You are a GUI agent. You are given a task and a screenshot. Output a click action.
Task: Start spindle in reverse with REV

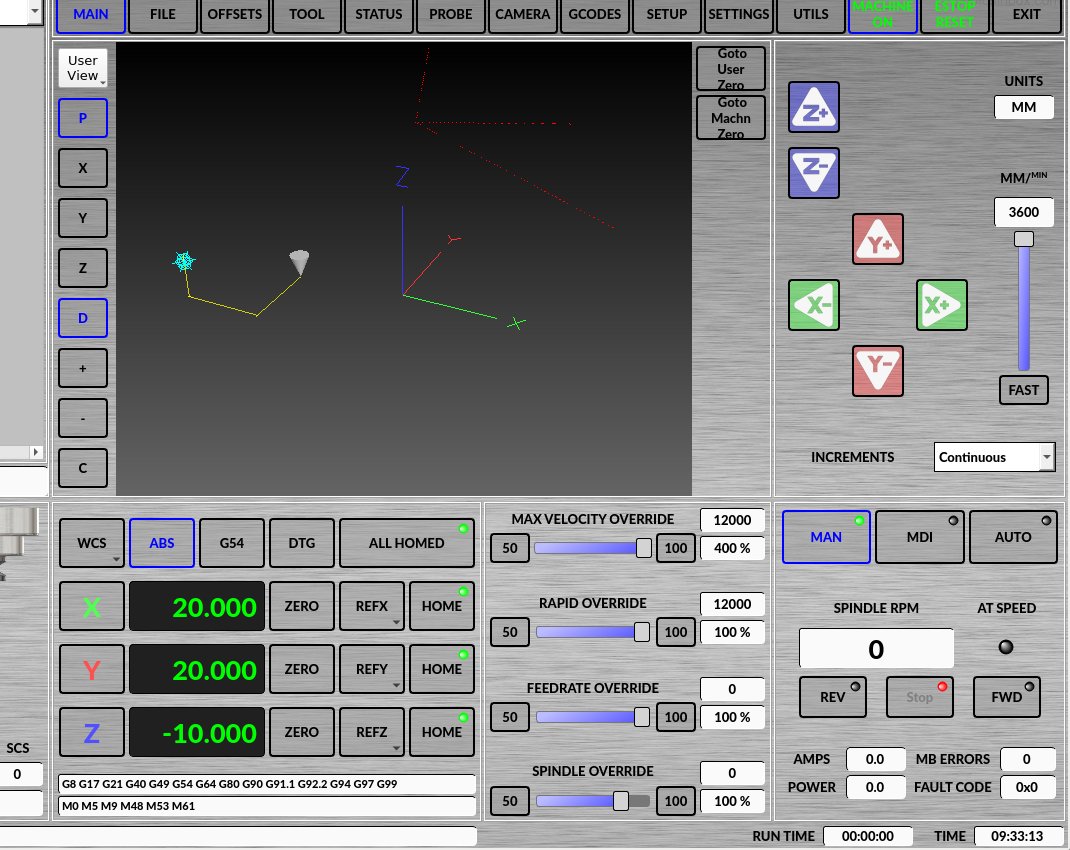(x=833, y=697)
